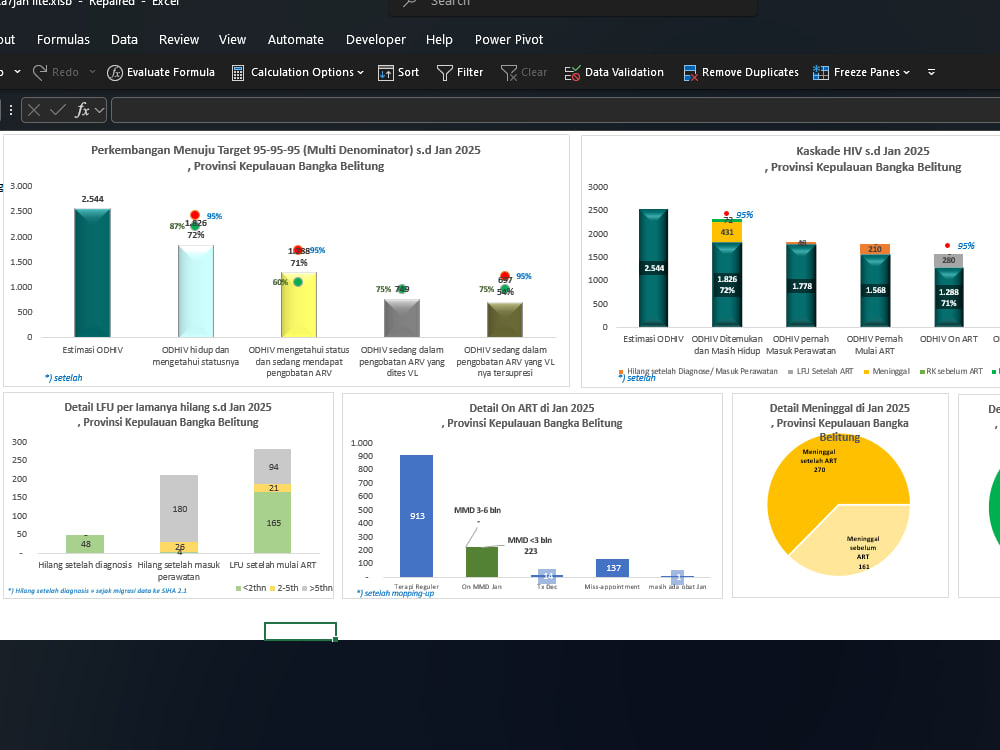1000x750 pixels.
Task: Select the Estimasi ODHIV 2.544 teal bar
Action: [92, 273]
